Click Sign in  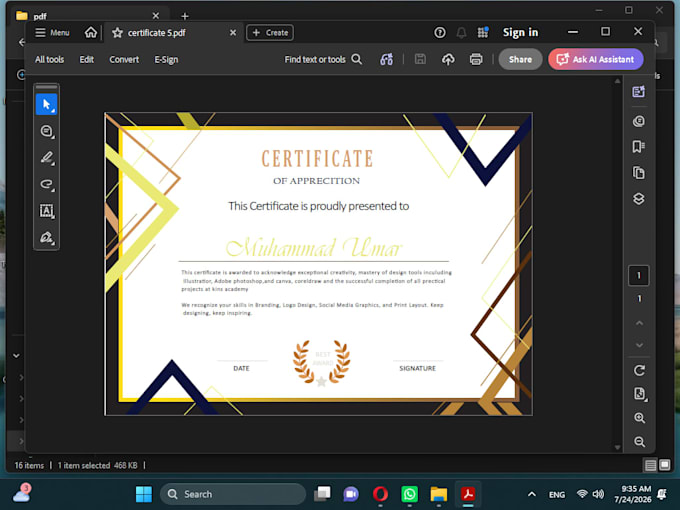click(x=520, y=33)
